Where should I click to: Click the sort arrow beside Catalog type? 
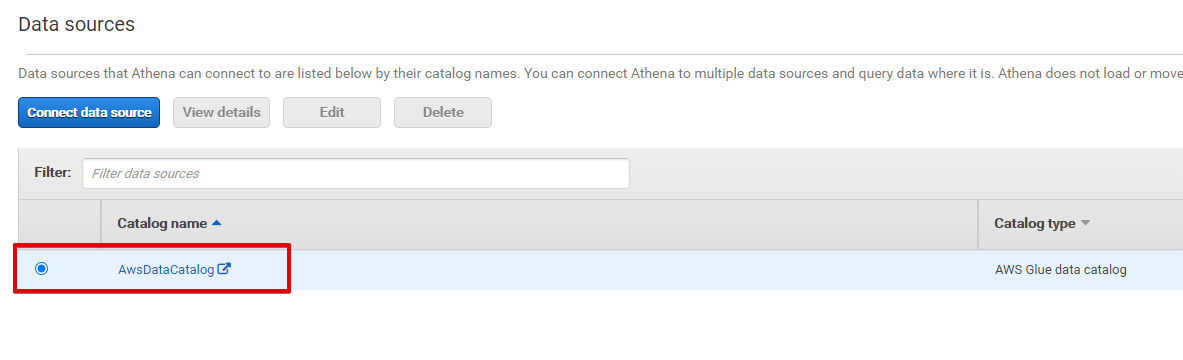(1086, 223)
